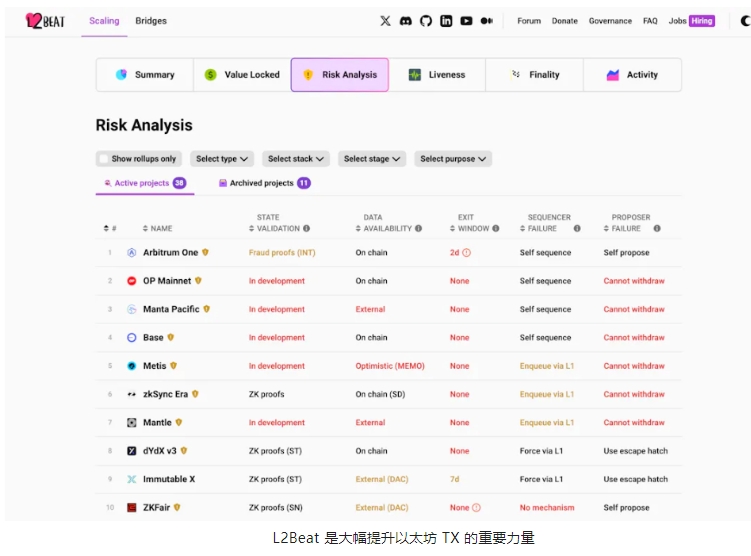Click the shield badge next to Base
This screenshot has width=751, height=556.
click(171, 337)
